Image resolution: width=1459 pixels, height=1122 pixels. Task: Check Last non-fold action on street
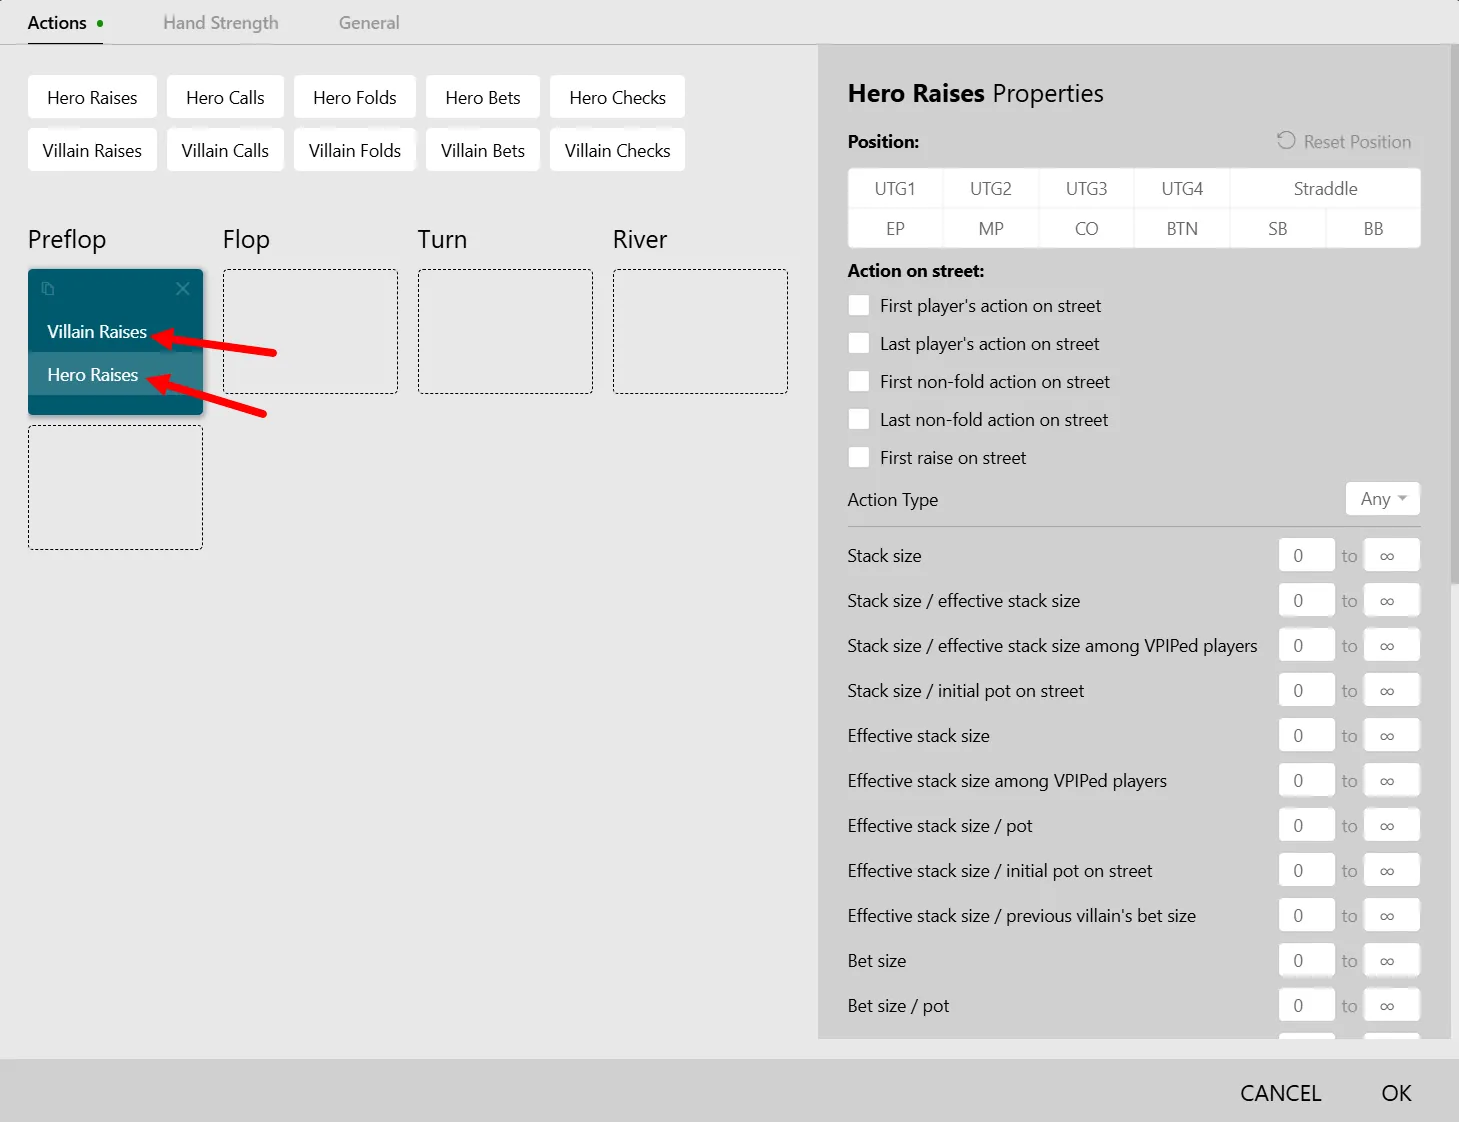coord(859,420)
